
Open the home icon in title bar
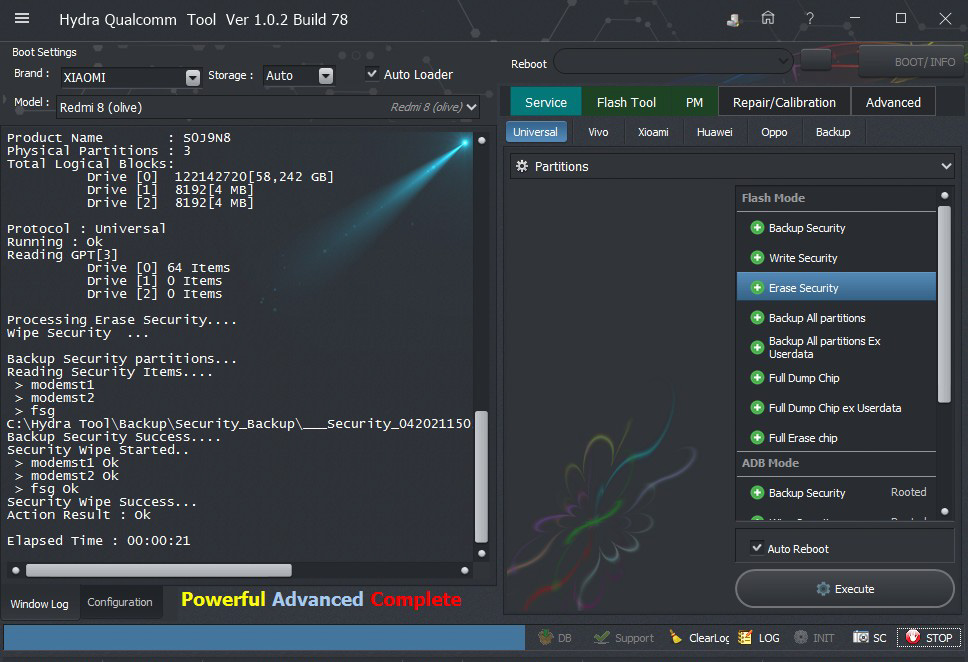768,19
